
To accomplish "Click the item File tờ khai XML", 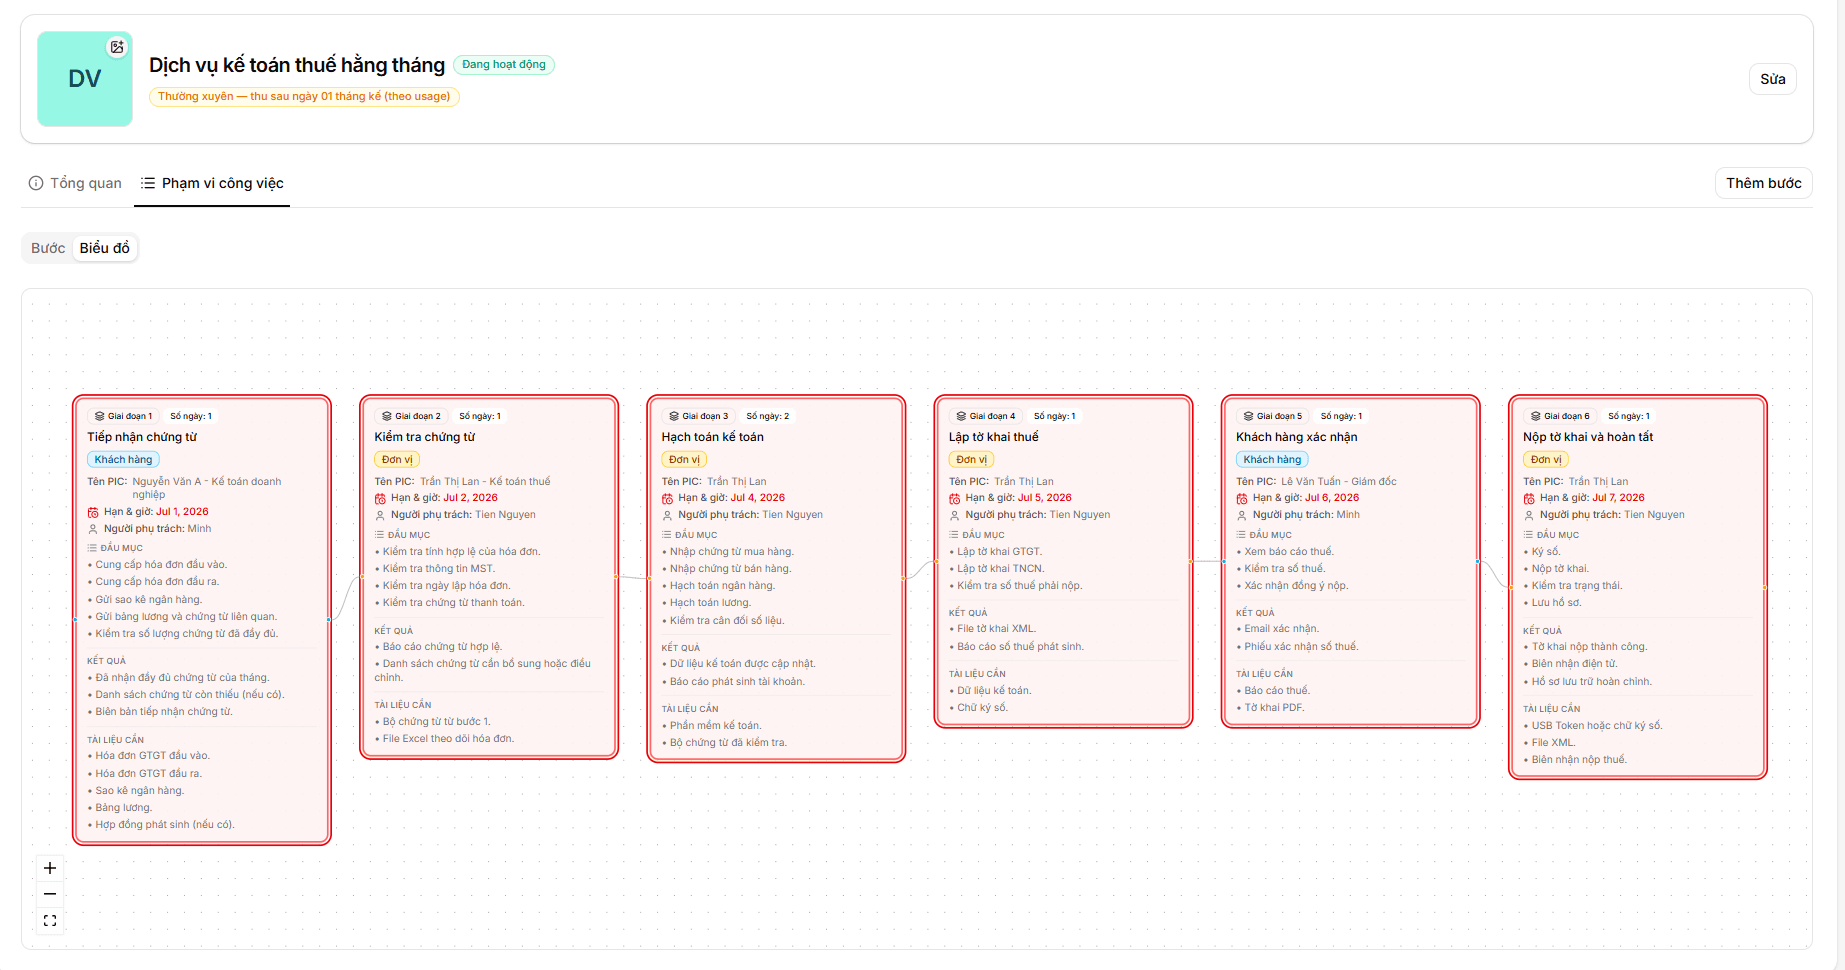I will coord(996,629).
